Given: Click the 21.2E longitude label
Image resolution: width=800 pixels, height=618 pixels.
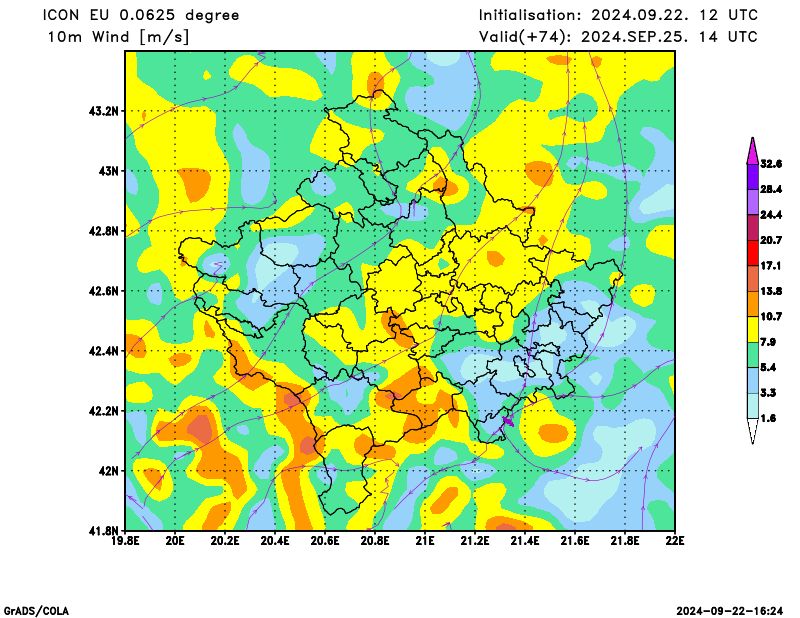Looking at the screenshot, I should pyautogui.click(x=476, y=541).
